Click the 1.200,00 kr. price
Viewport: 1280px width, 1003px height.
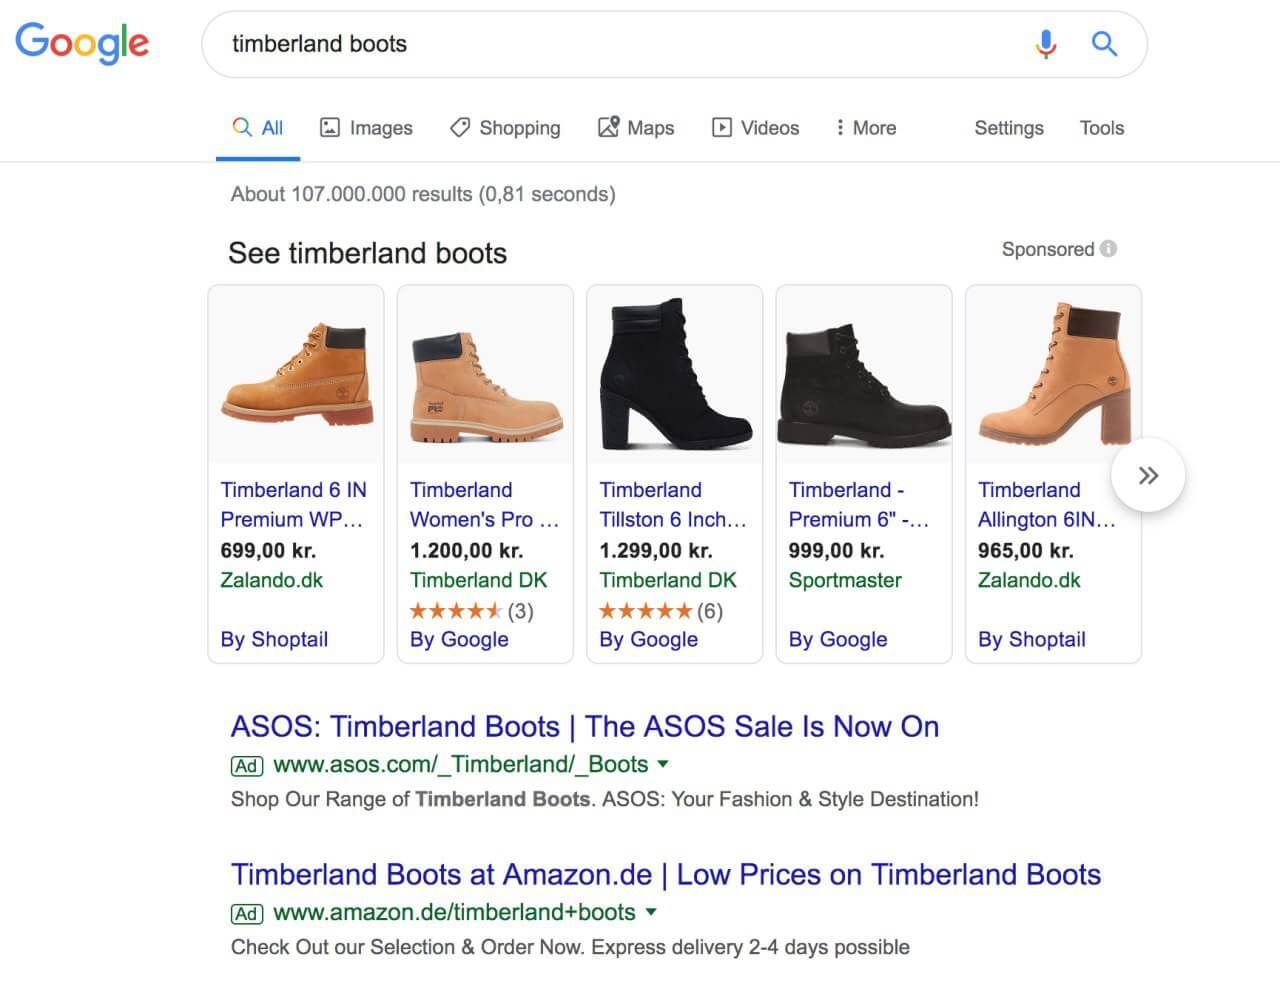(x=466, y=550)
